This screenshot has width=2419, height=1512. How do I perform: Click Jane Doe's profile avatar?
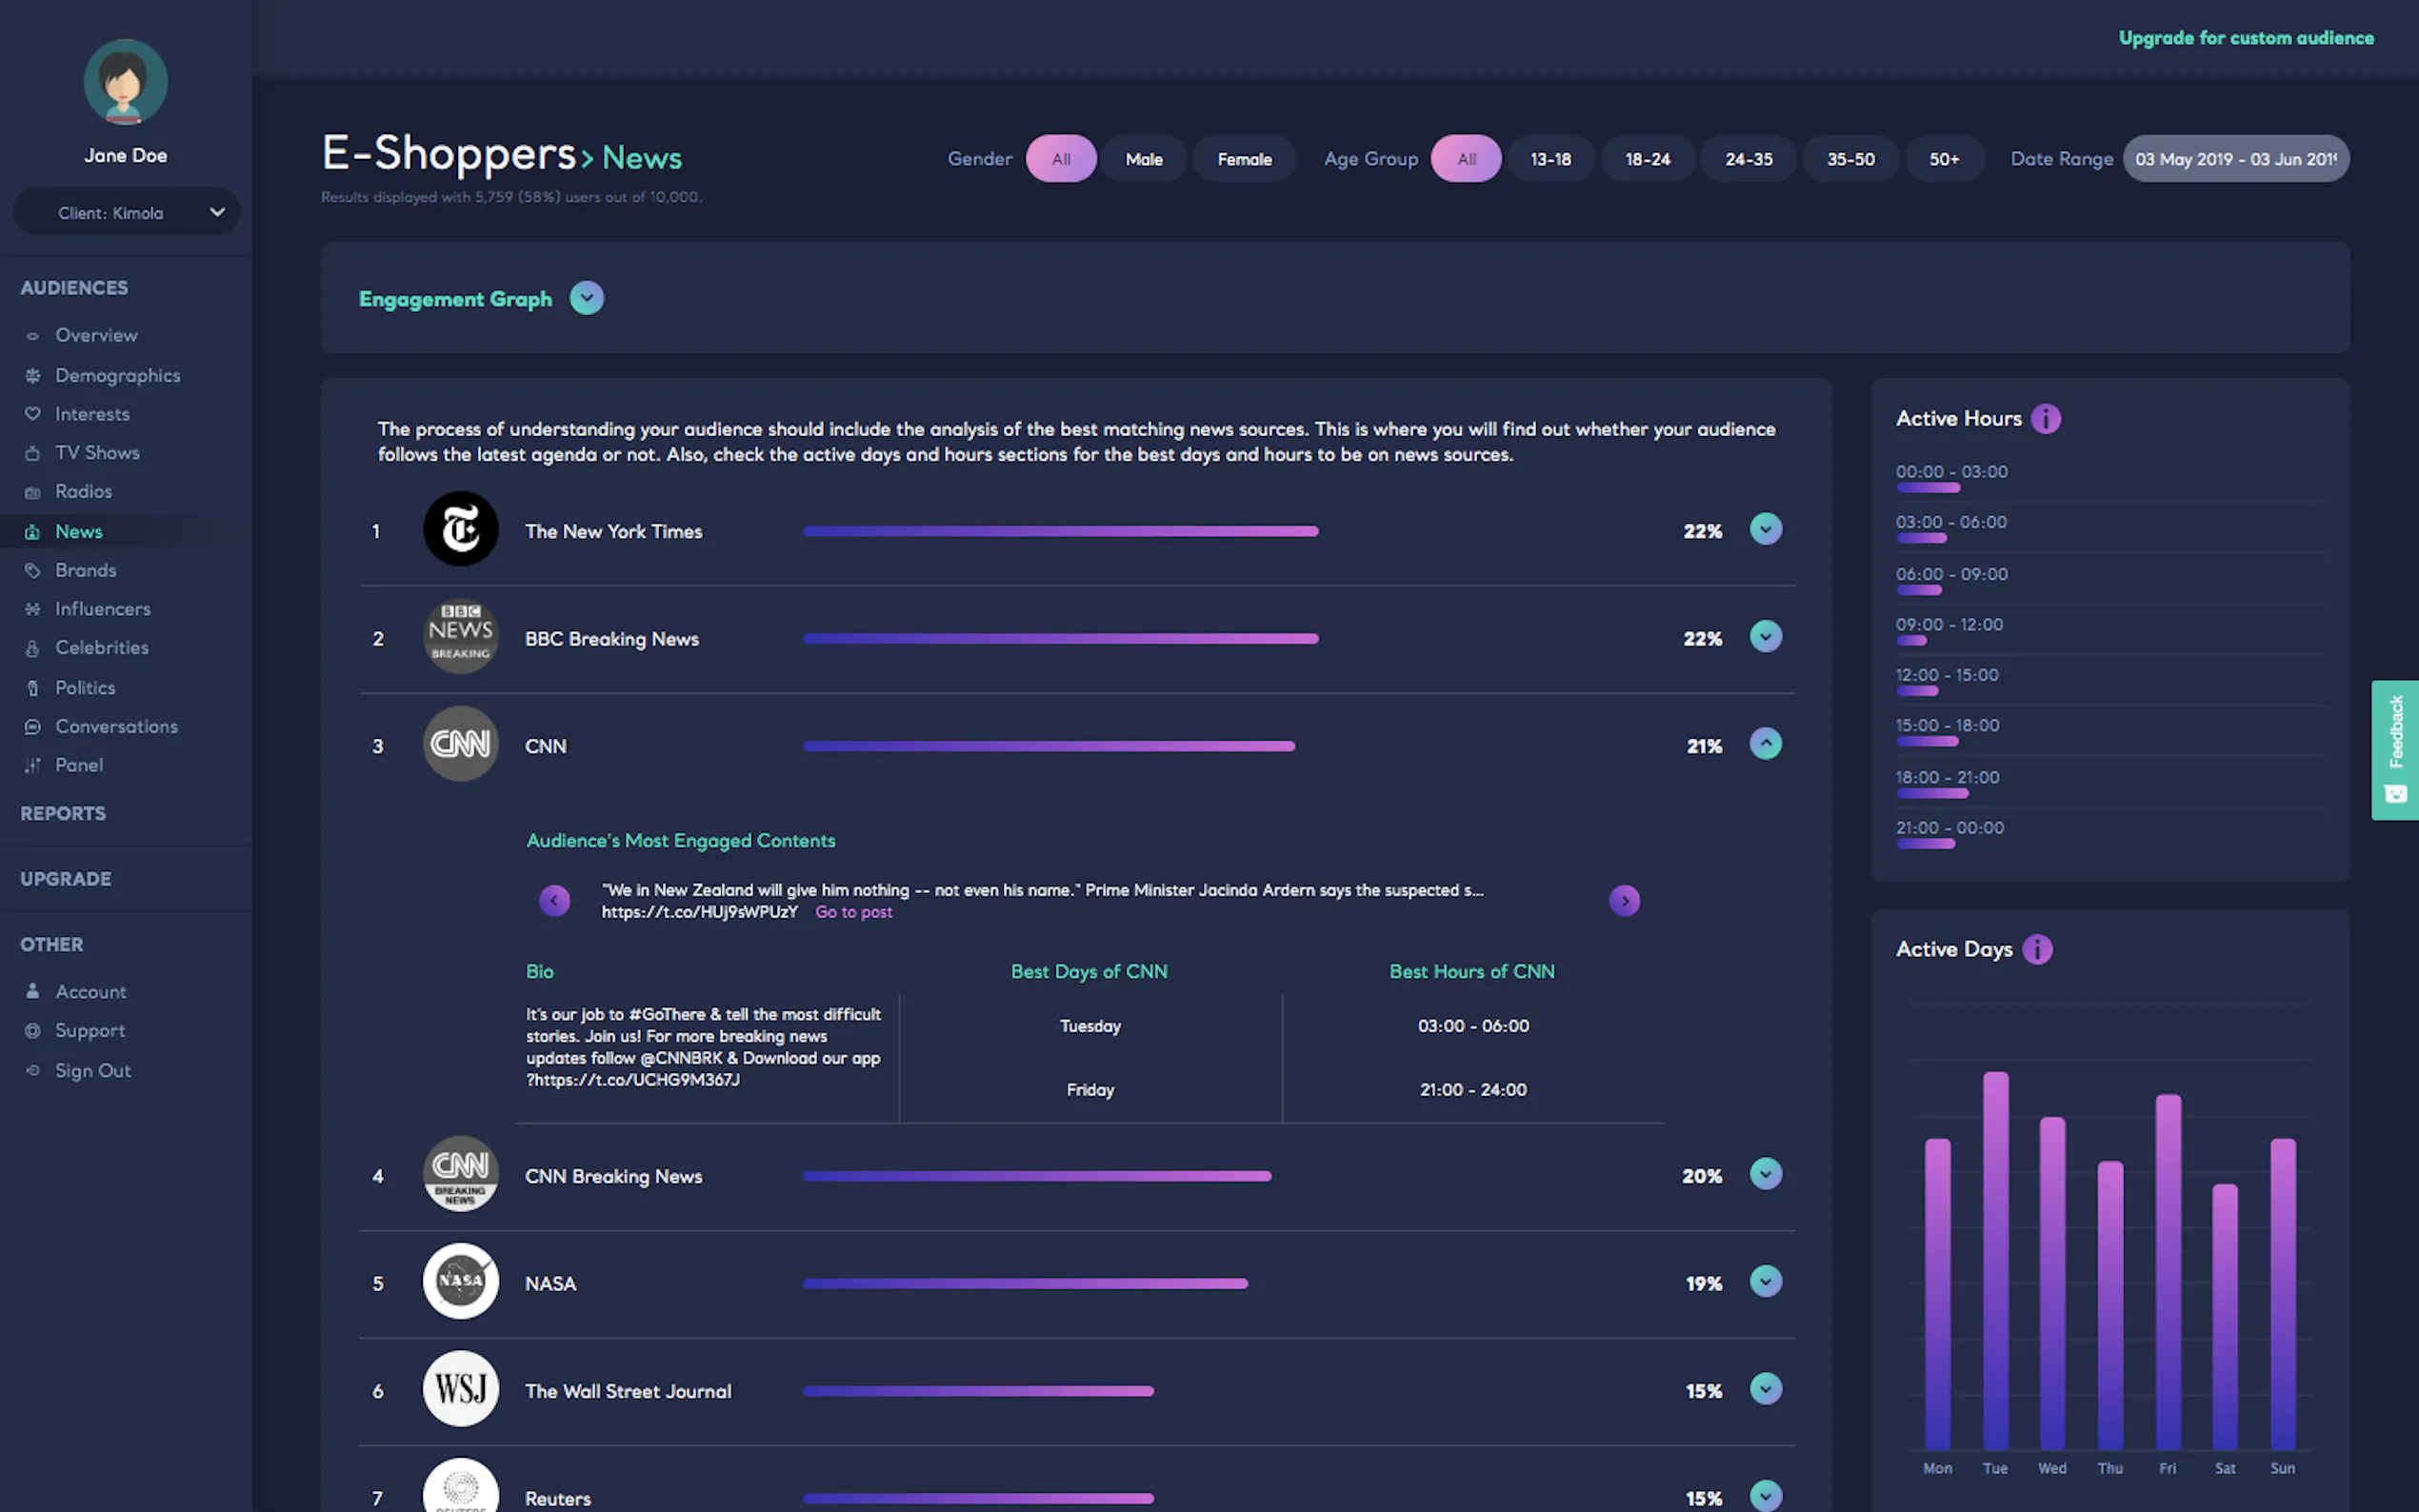click(125, 81)
